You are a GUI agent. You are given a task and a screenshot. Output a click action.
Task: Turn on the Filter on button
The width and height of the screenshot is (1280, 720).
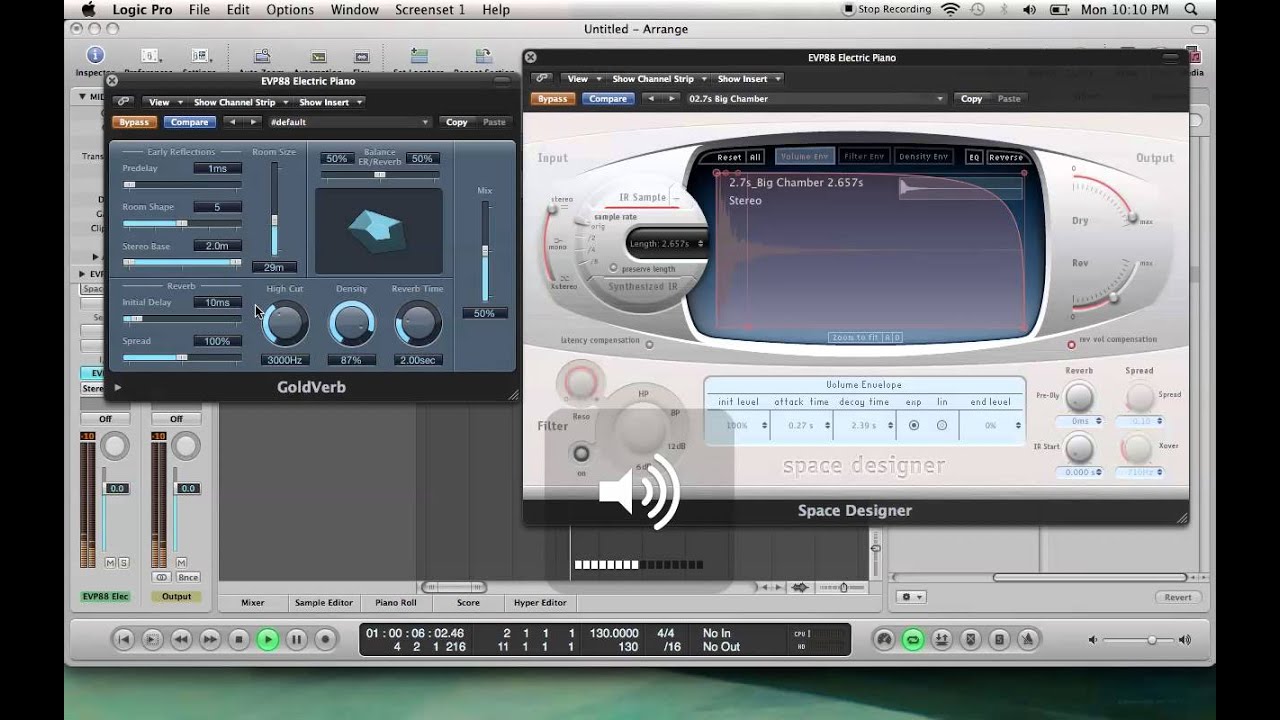pos(581,453)
